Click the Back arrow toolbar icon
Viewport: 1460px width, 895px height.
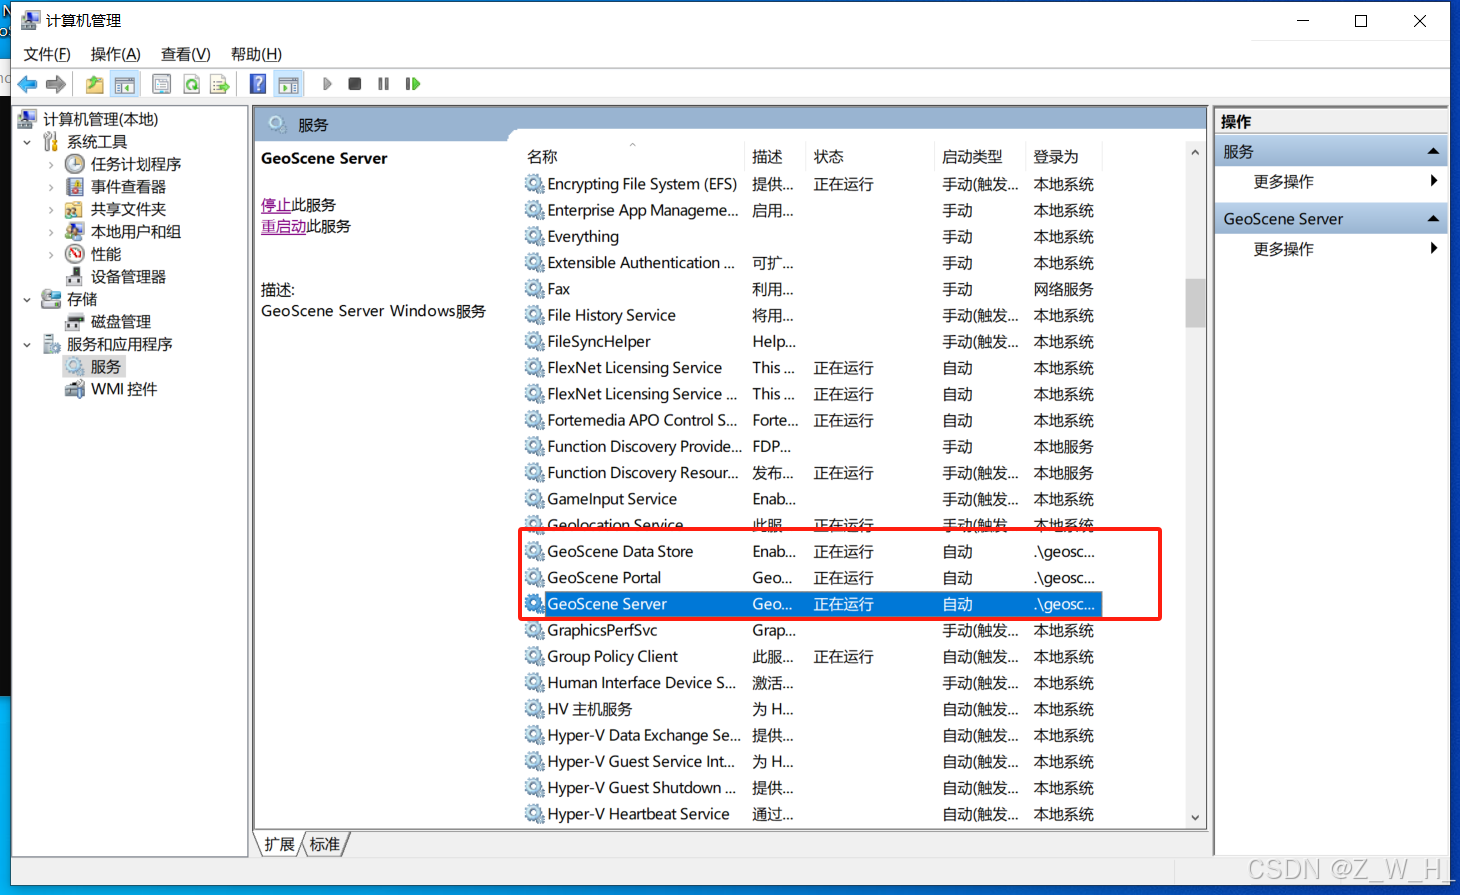pyautogui.click(x=28, y=84)
